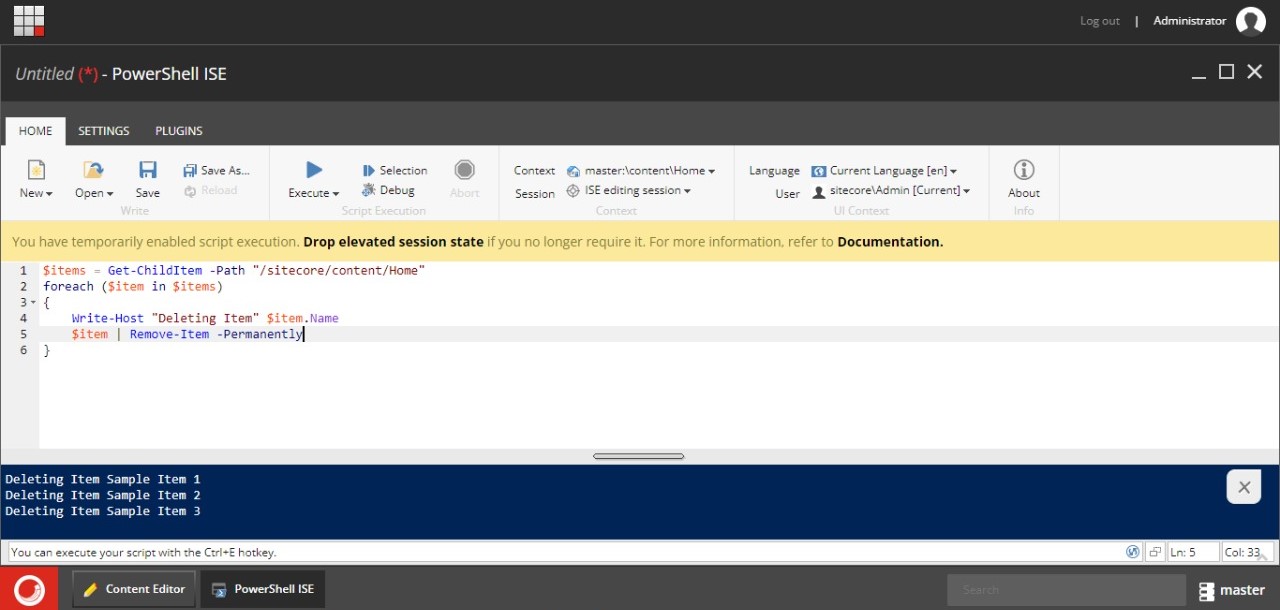1280x610 pixels.
Task: Click output line Deleting Item Sample Item 2
Action: (x=103, y=495)
